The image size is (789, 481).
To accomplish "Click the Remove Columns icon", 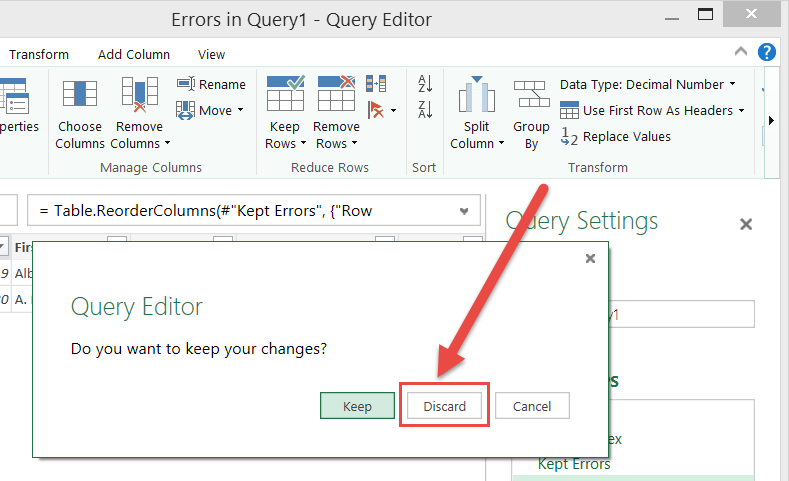I will pyautogui.click(x=139, y=95).
